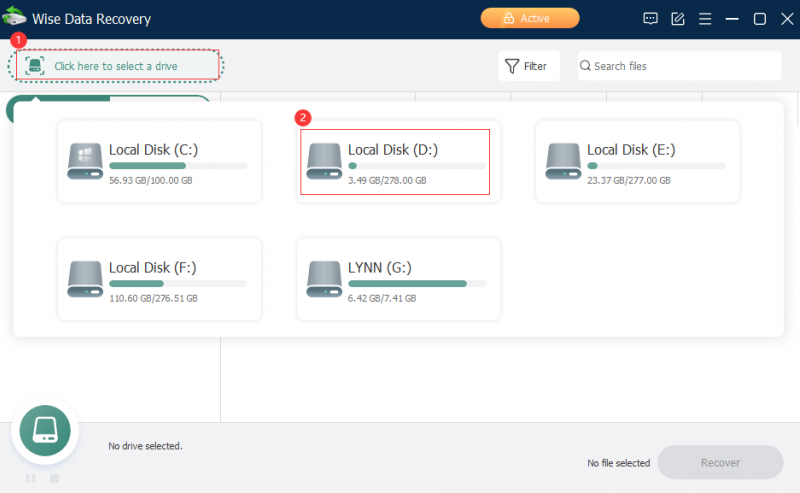Click the '23.37 GB/277.00 GB' text
The width and height of the screenshot is (800, 493).
[x=629, y=180]
